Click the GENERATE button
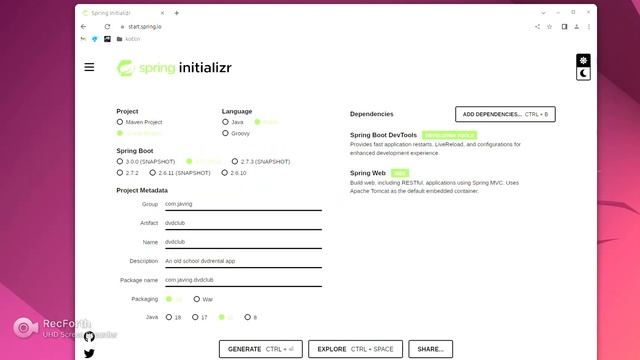Image resolution: width=640 pixels, height=360 pixels. [261, 349]
